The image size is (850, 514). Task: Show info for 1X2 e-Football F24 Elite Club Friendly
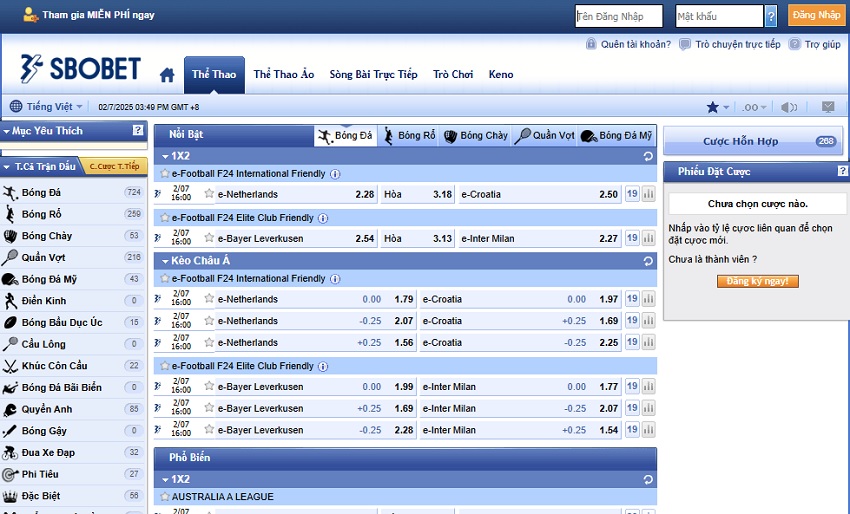323,219
